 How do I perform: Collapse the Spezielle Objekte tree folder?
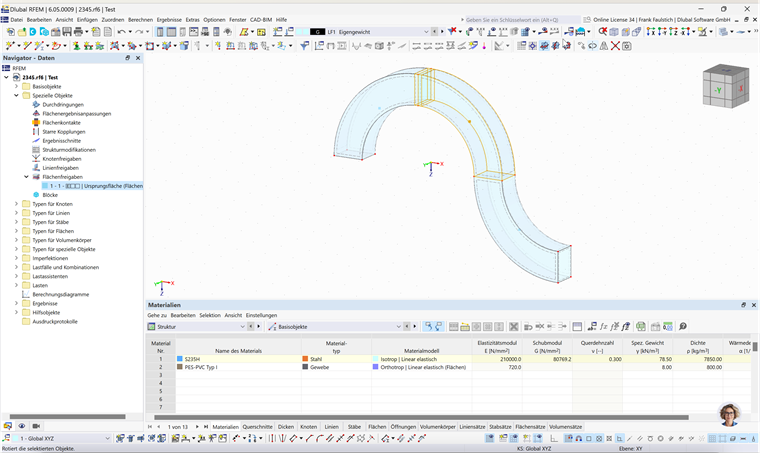[x=16, y=95]
